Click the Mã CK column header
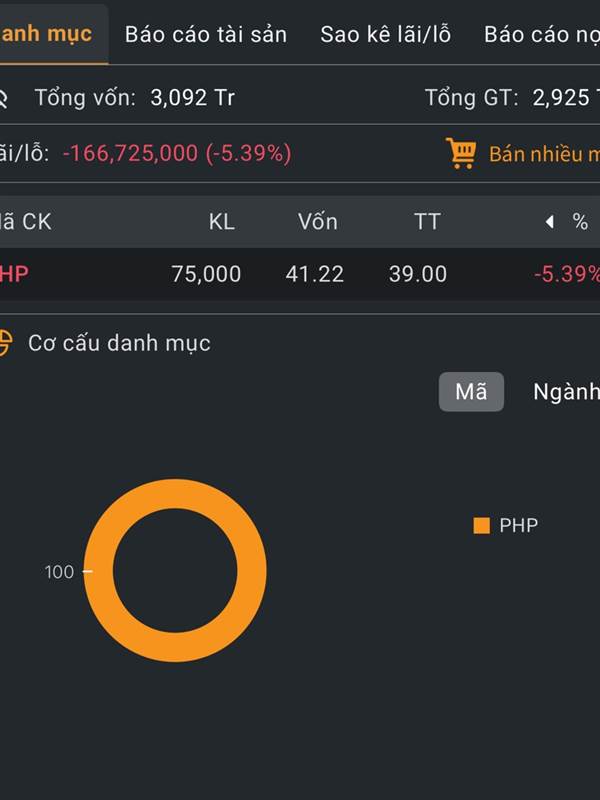600x800 pixels. coord(25,222)
